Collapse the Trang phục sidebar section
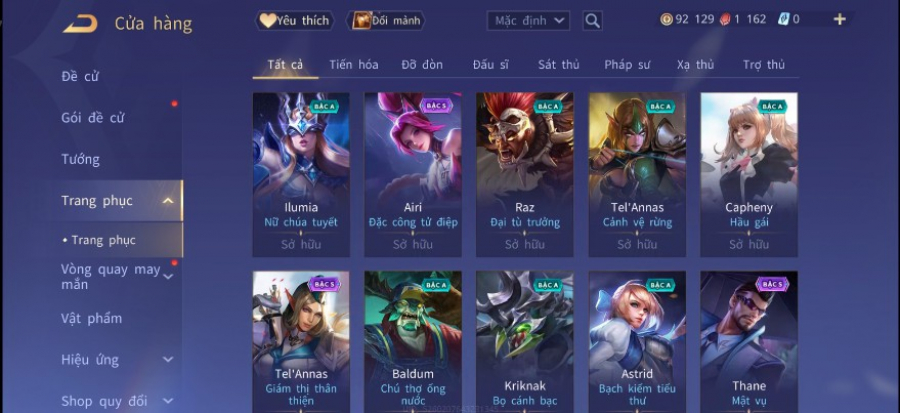 point(168,201)
